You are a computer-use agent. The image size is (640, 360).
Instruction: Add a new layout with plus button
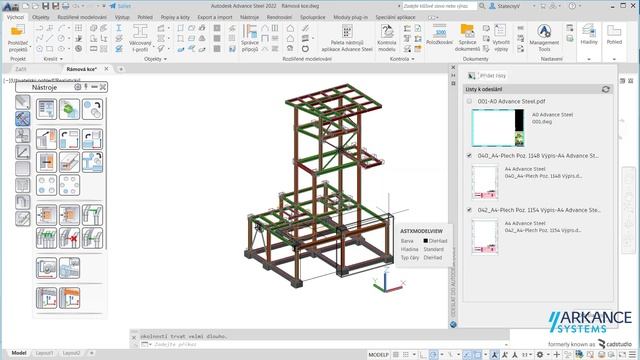91,353
